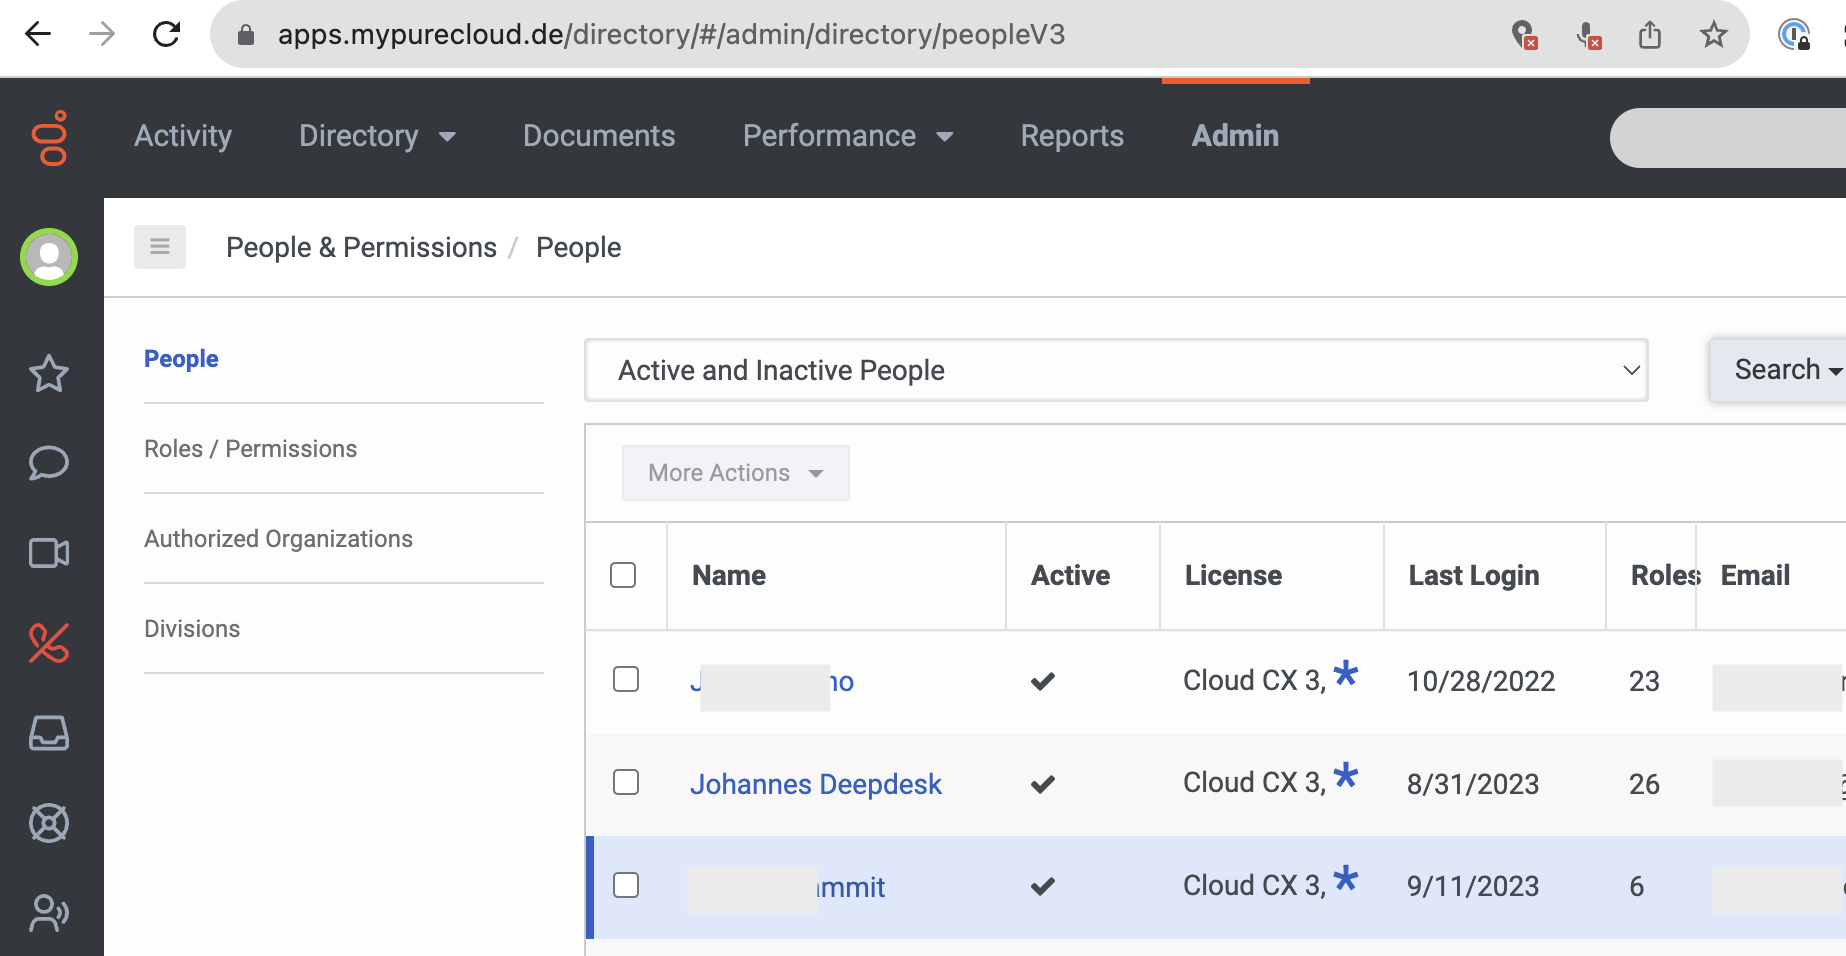The image size is (1846, 956).
Task: Open the More Actions dropdown
Action: [735, 473]
